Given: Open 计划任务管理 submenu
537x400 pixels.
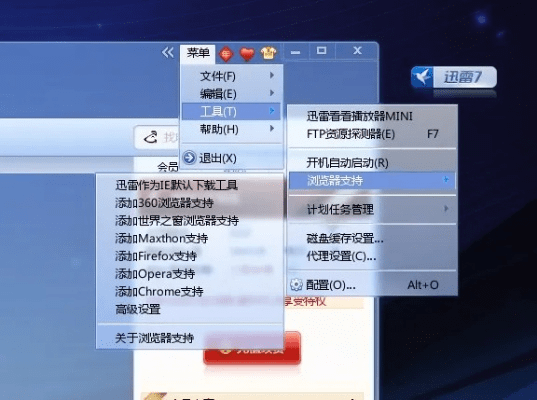Looking at the screenshot, I should click(x=372, y=209).
